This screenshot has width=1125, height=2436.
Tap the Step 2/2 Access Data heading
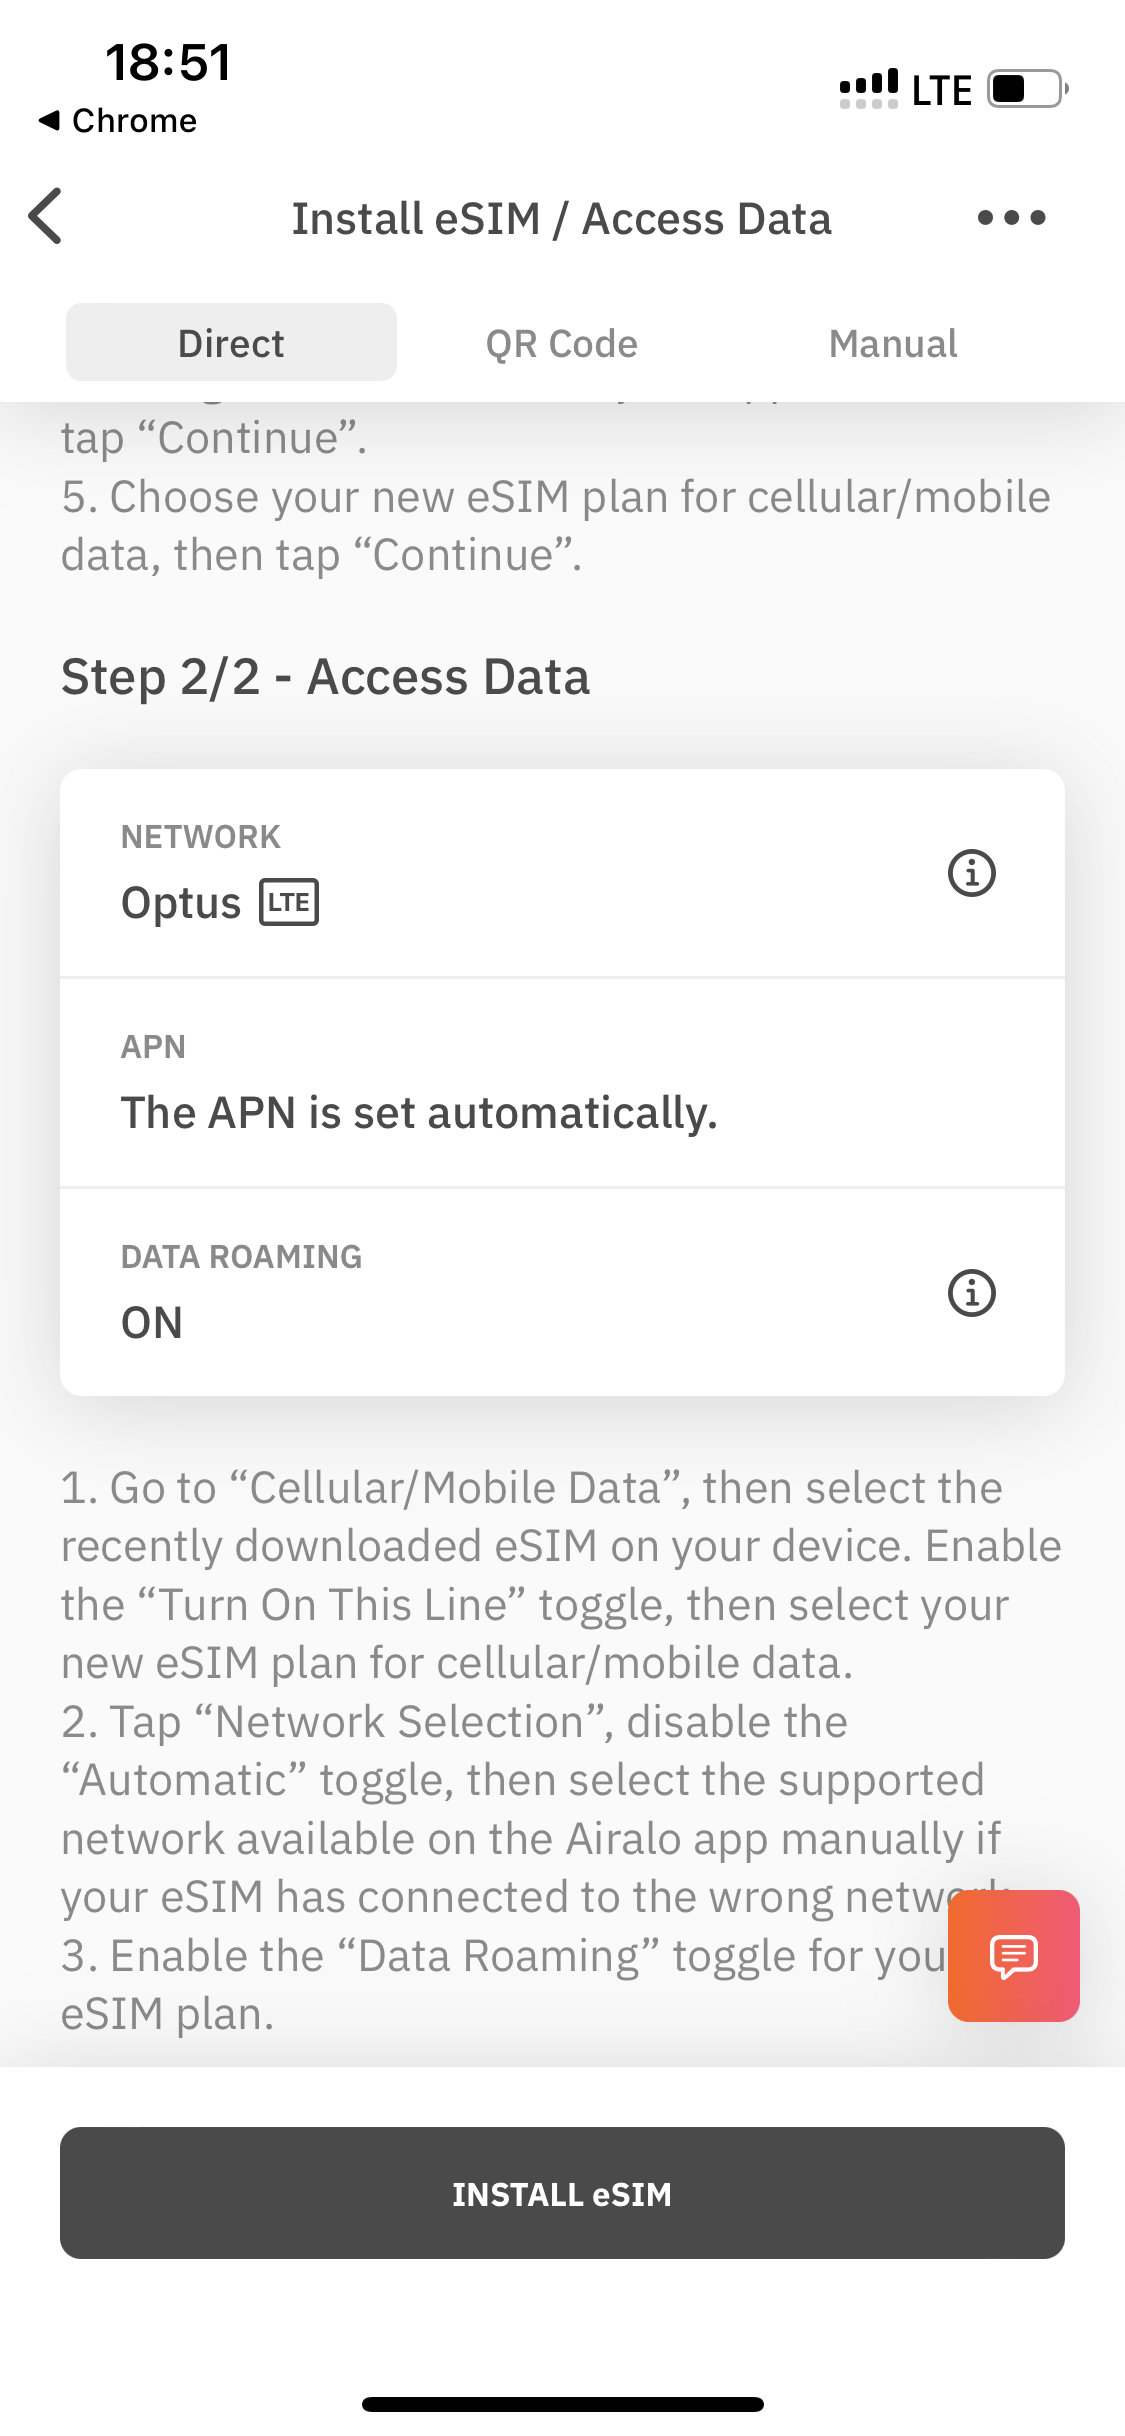tap(325, 677)
